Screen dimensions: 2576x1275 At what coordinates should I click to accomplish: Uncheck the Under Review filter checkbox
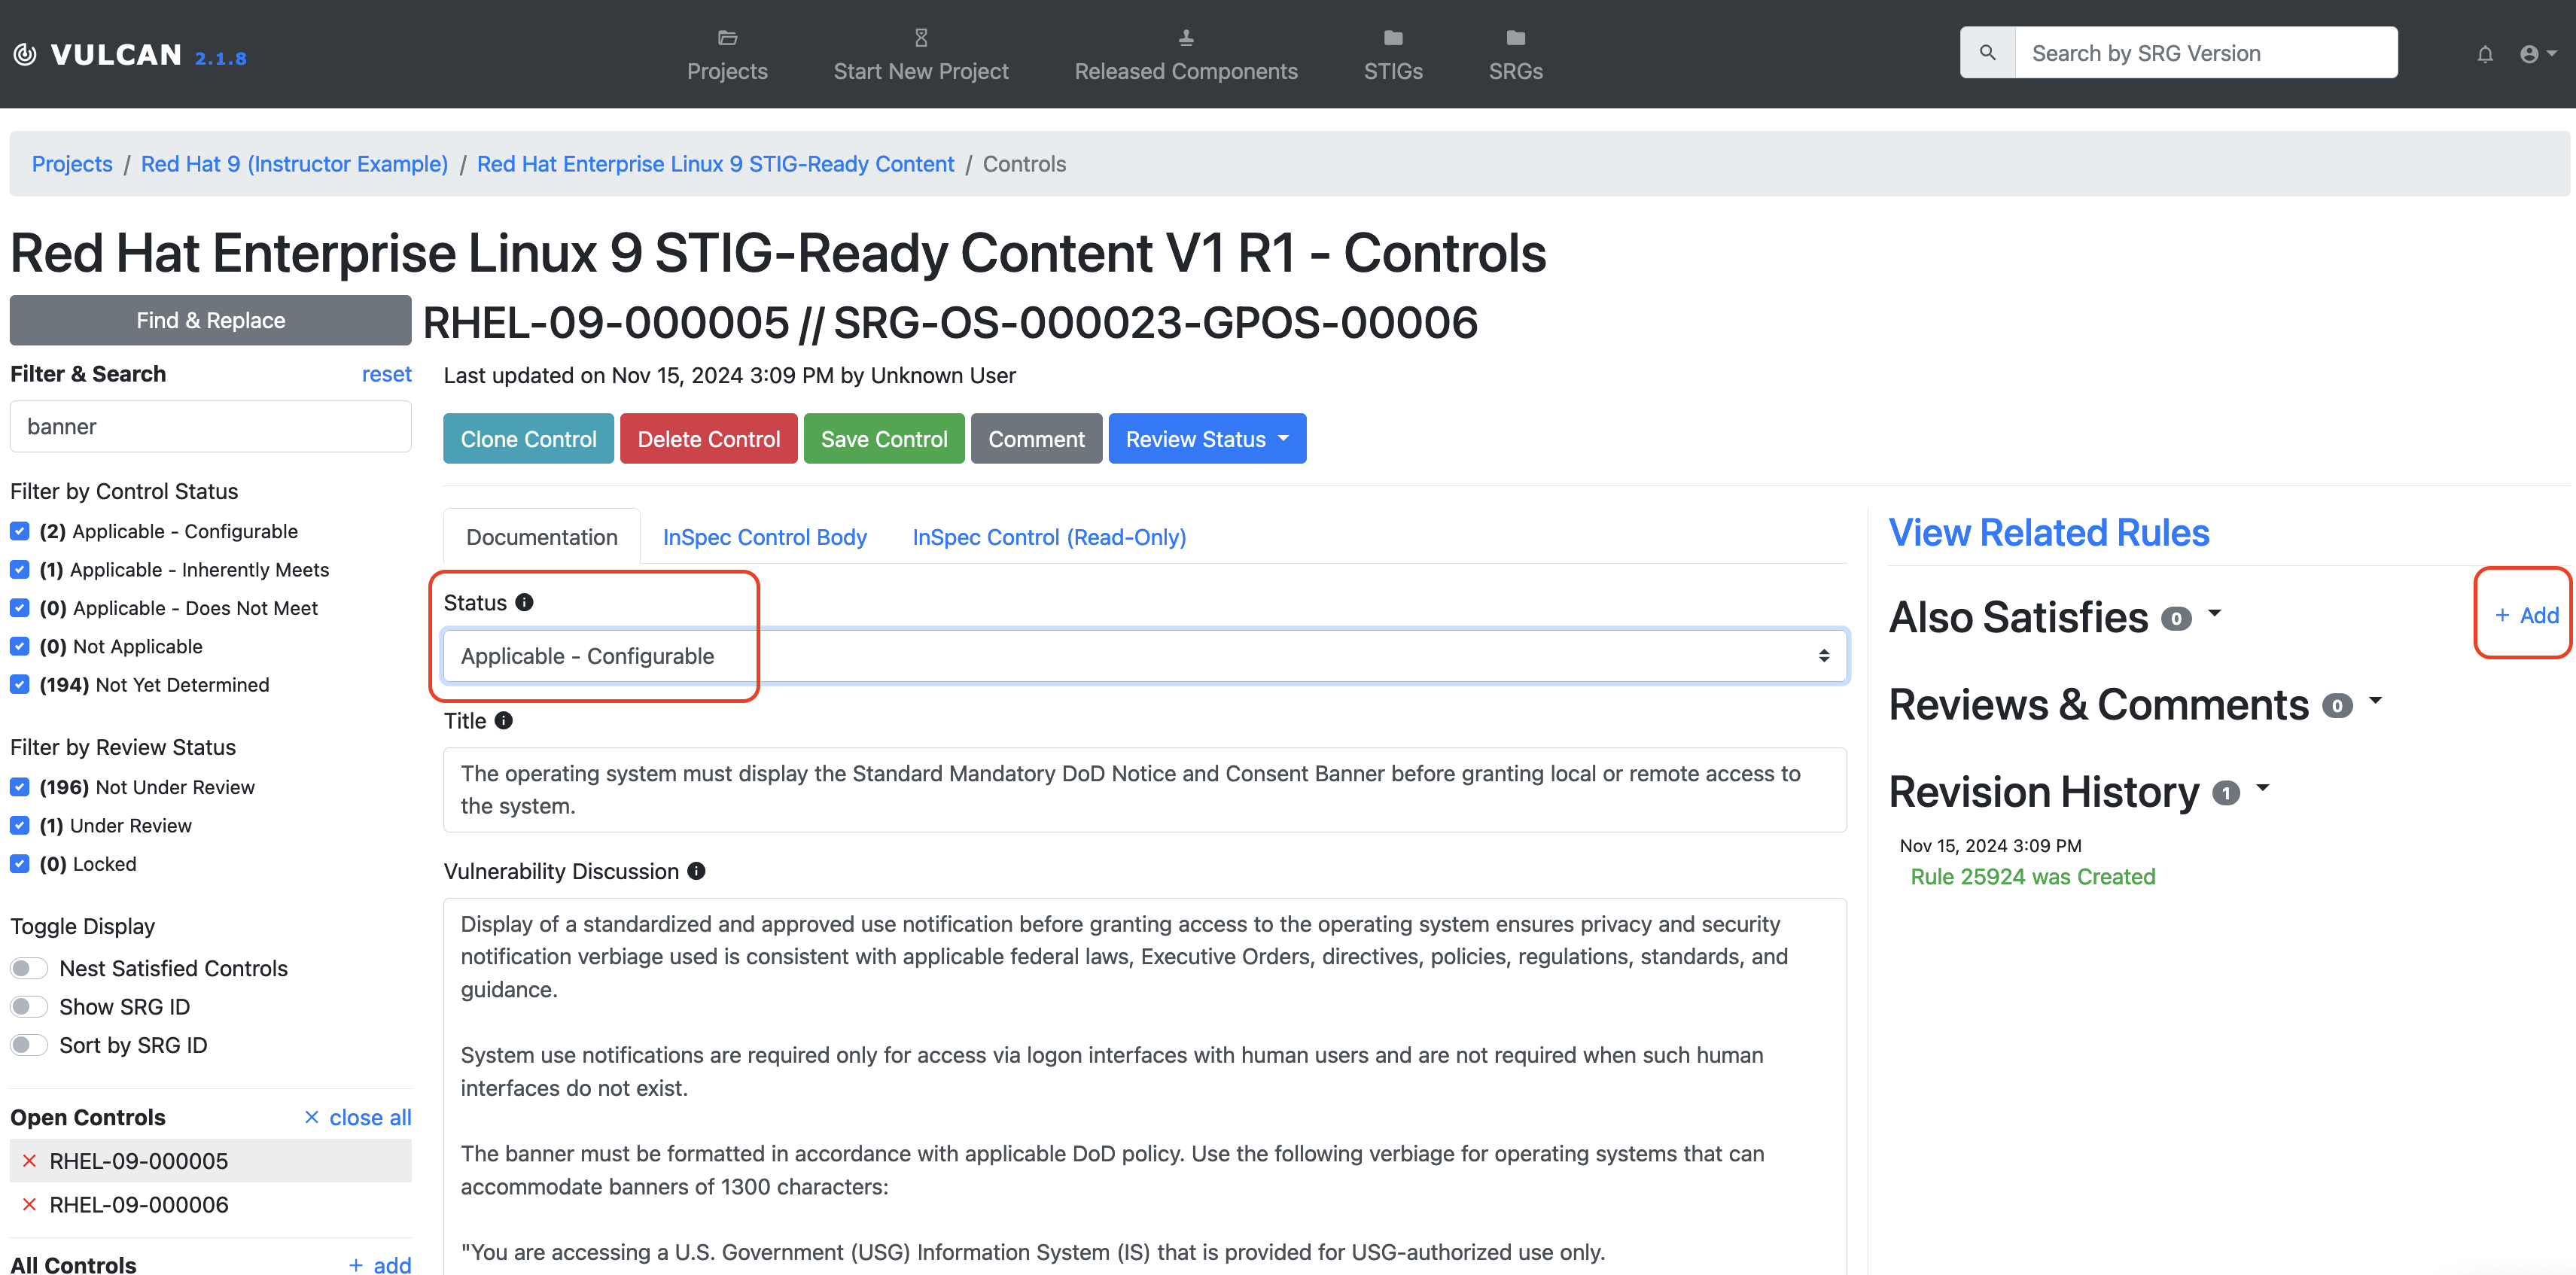coord(20,825)
